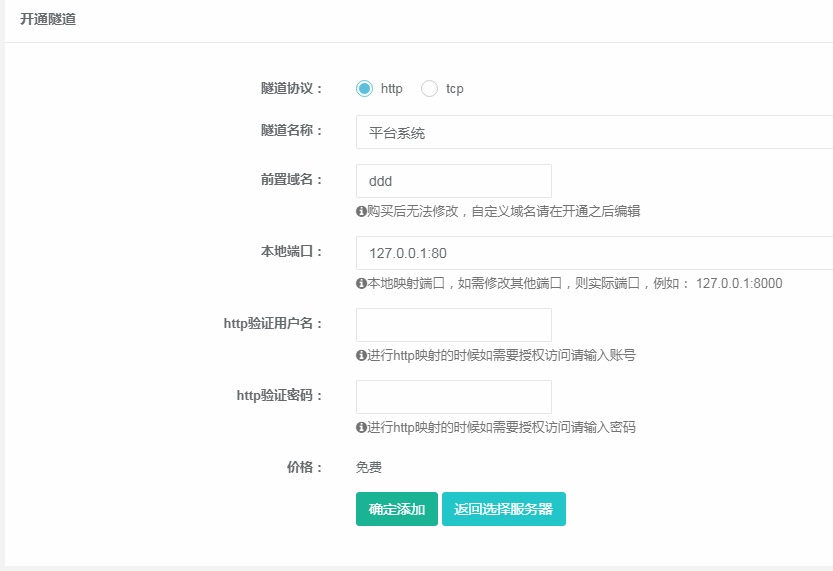833x571 pixels.
Task: Click info icon beside 购买后无法修改 hint
Action: 361,211
